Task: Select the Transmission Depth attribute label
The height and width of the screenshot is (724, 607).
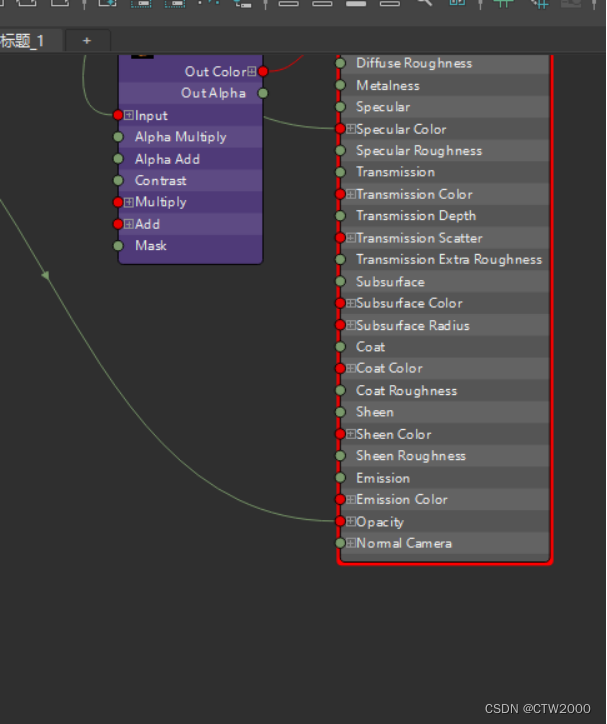Action: coord(416,216)
